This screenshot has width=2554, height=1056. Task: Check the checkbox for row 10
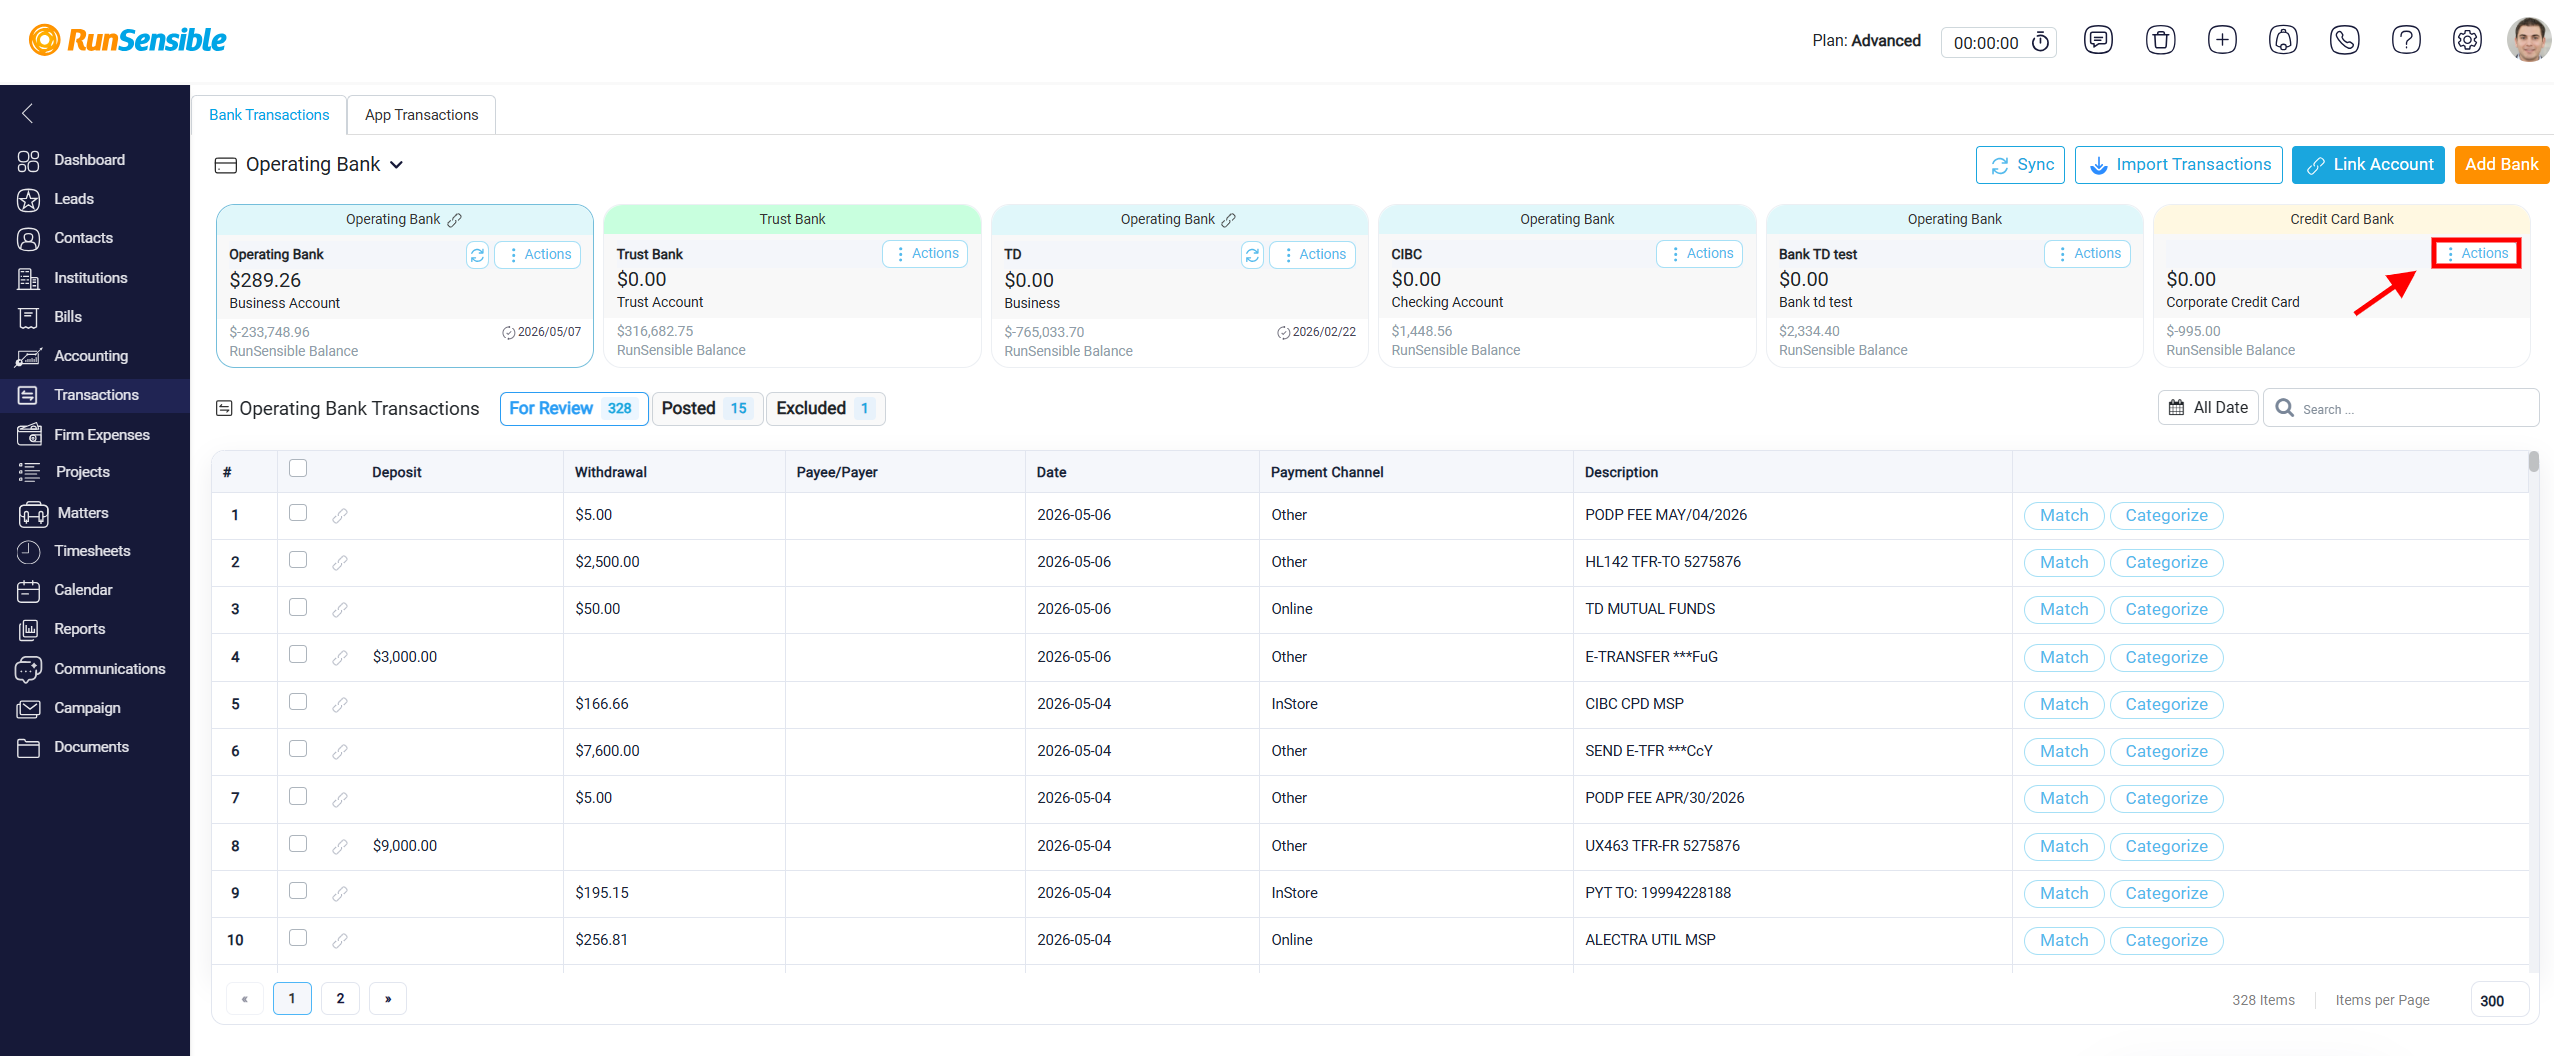298,938
